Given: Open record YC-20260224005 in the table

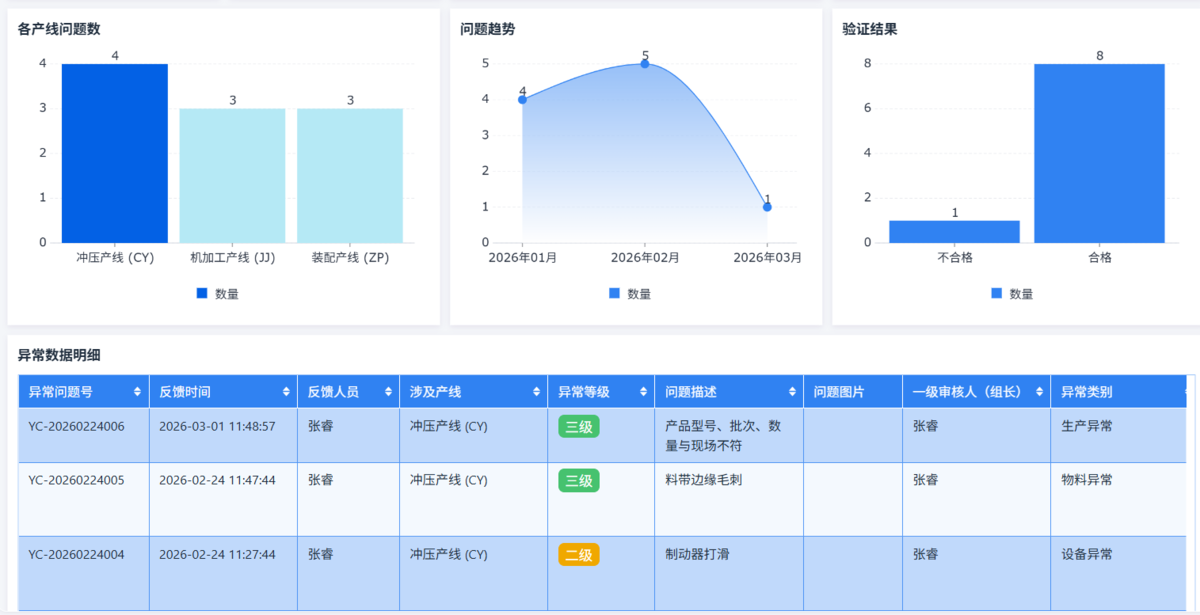Looking at the screenshot, I should point(77,480).
